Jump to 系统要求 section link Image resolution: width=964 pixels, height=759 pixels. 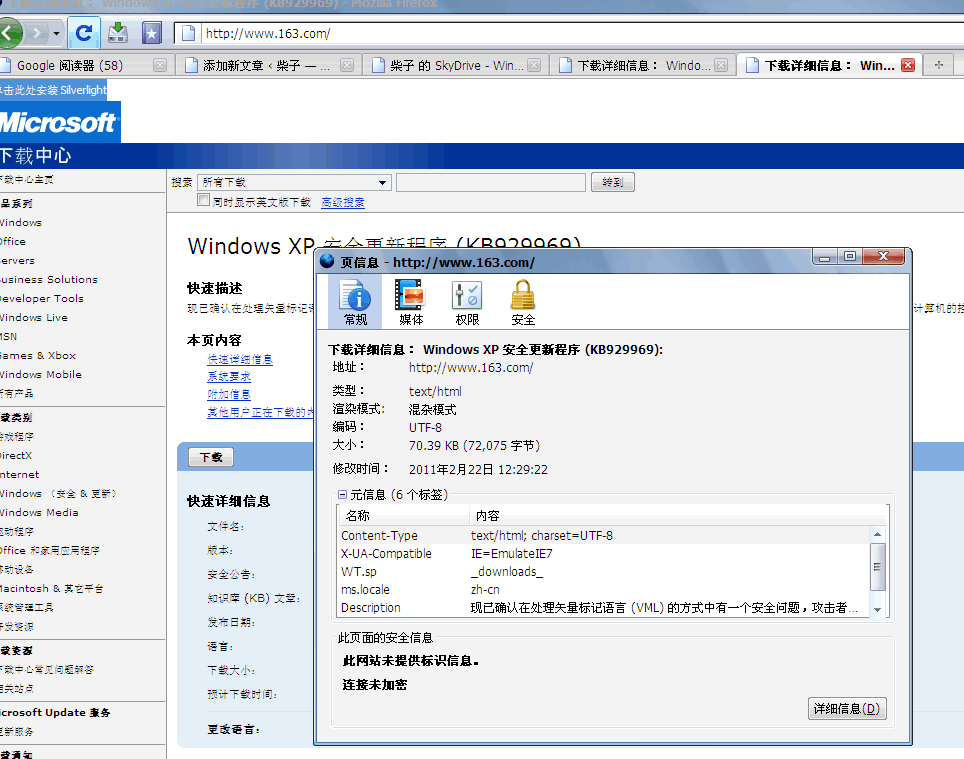point(229,377)
